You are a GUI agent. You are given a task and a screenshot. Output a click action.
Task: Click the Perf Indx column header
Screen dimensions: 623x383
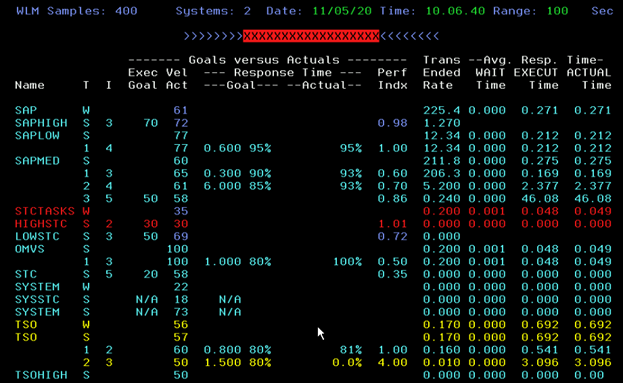click(x=393, y=79)
